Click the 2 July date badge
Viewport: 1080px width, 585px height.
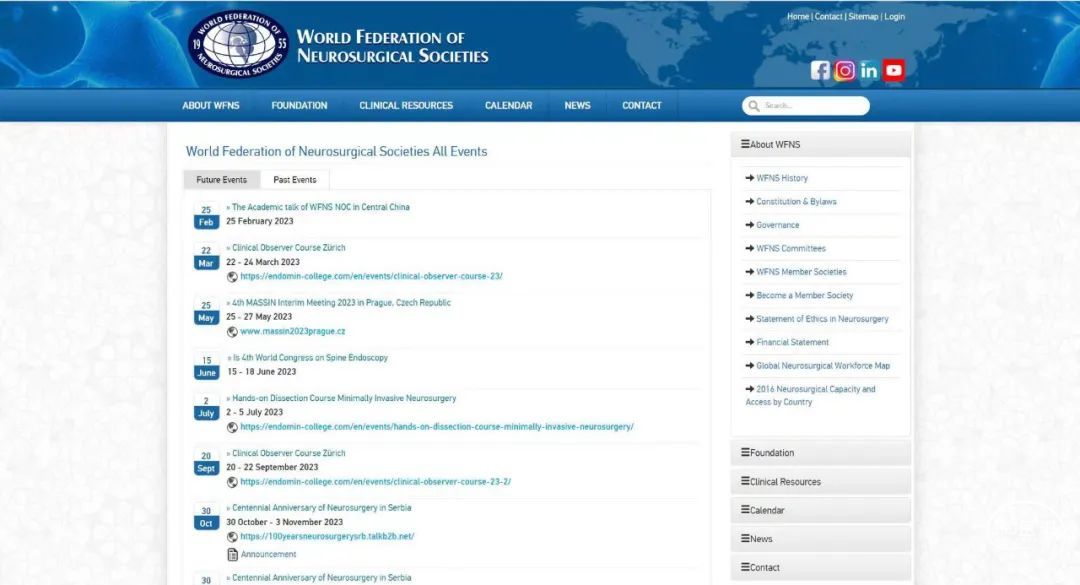click(206, 407)
